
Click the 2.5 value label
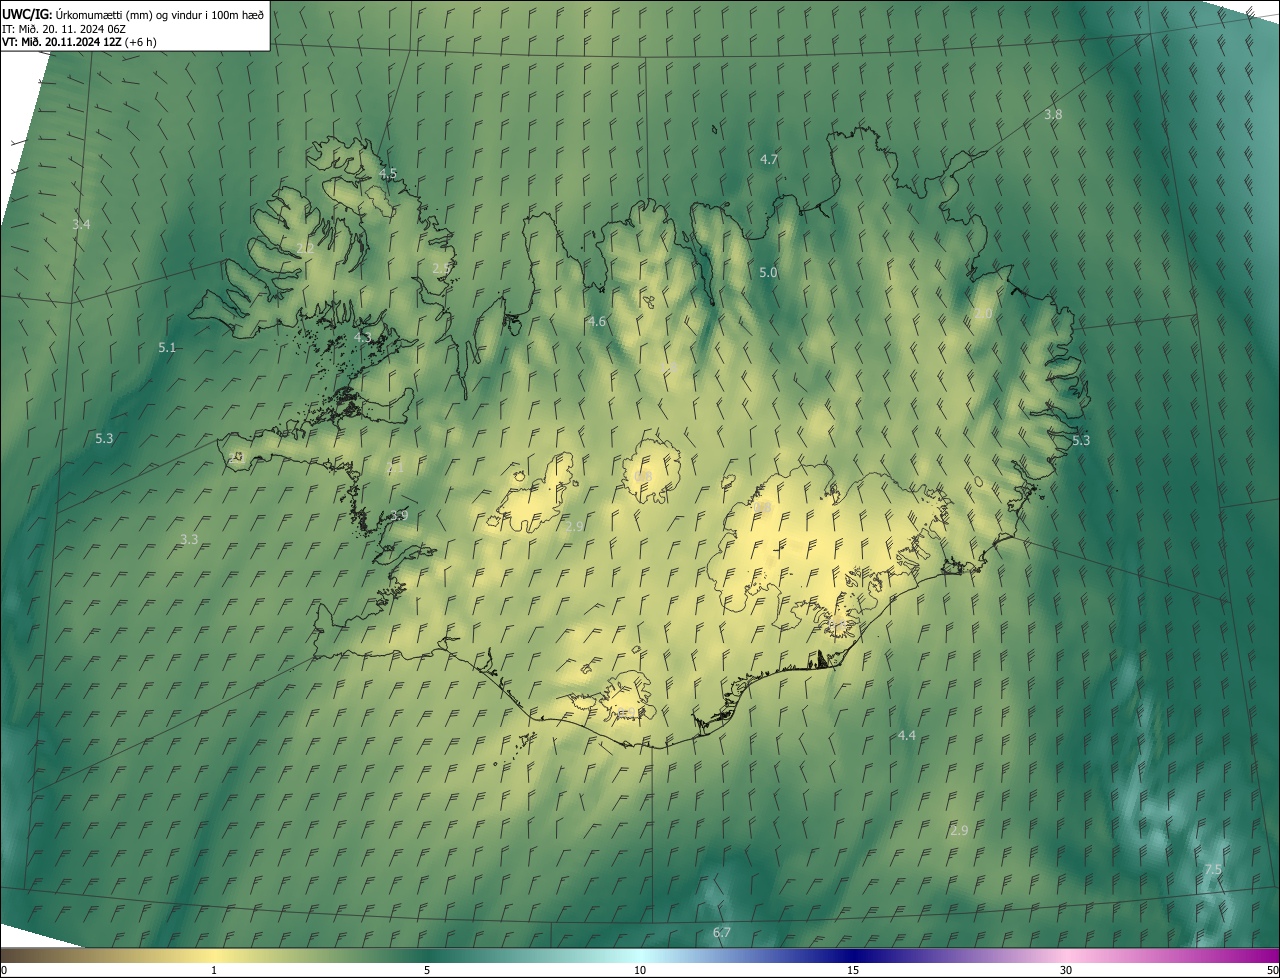(441, 269)
